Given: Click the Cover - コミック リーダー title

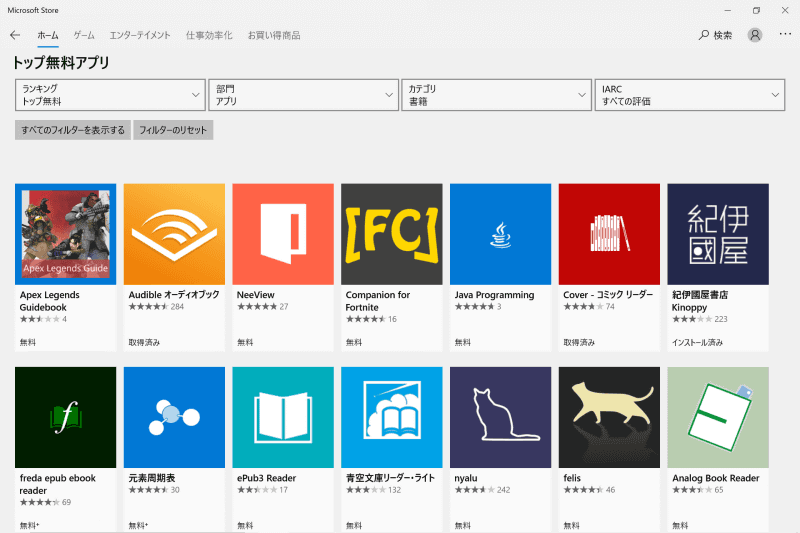Looking at the screenshot, I should click(x=608, y=295).
